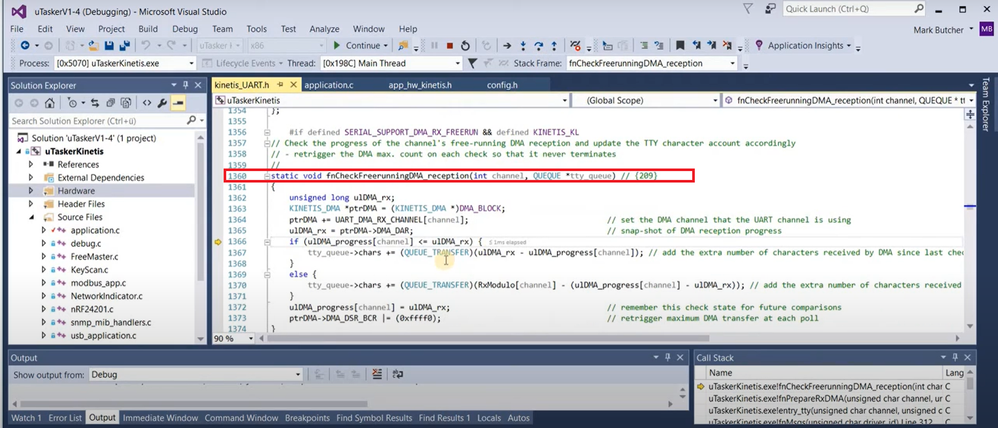
Task: Open the Thread dropdown
Action: (x=458, y=63)
